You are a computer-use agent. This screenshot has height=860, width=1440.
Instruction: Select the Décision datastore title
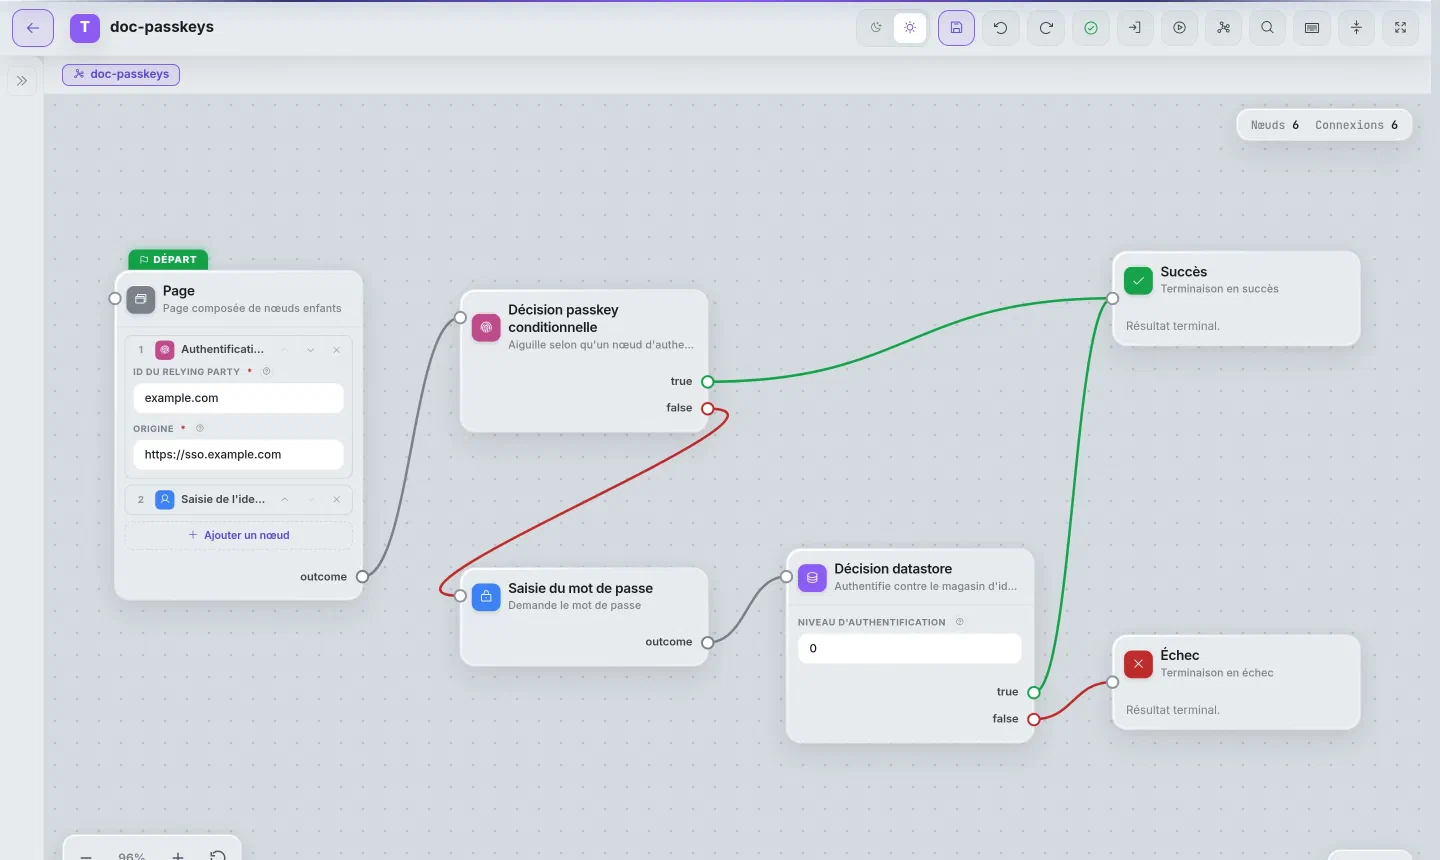coord(893,569)
